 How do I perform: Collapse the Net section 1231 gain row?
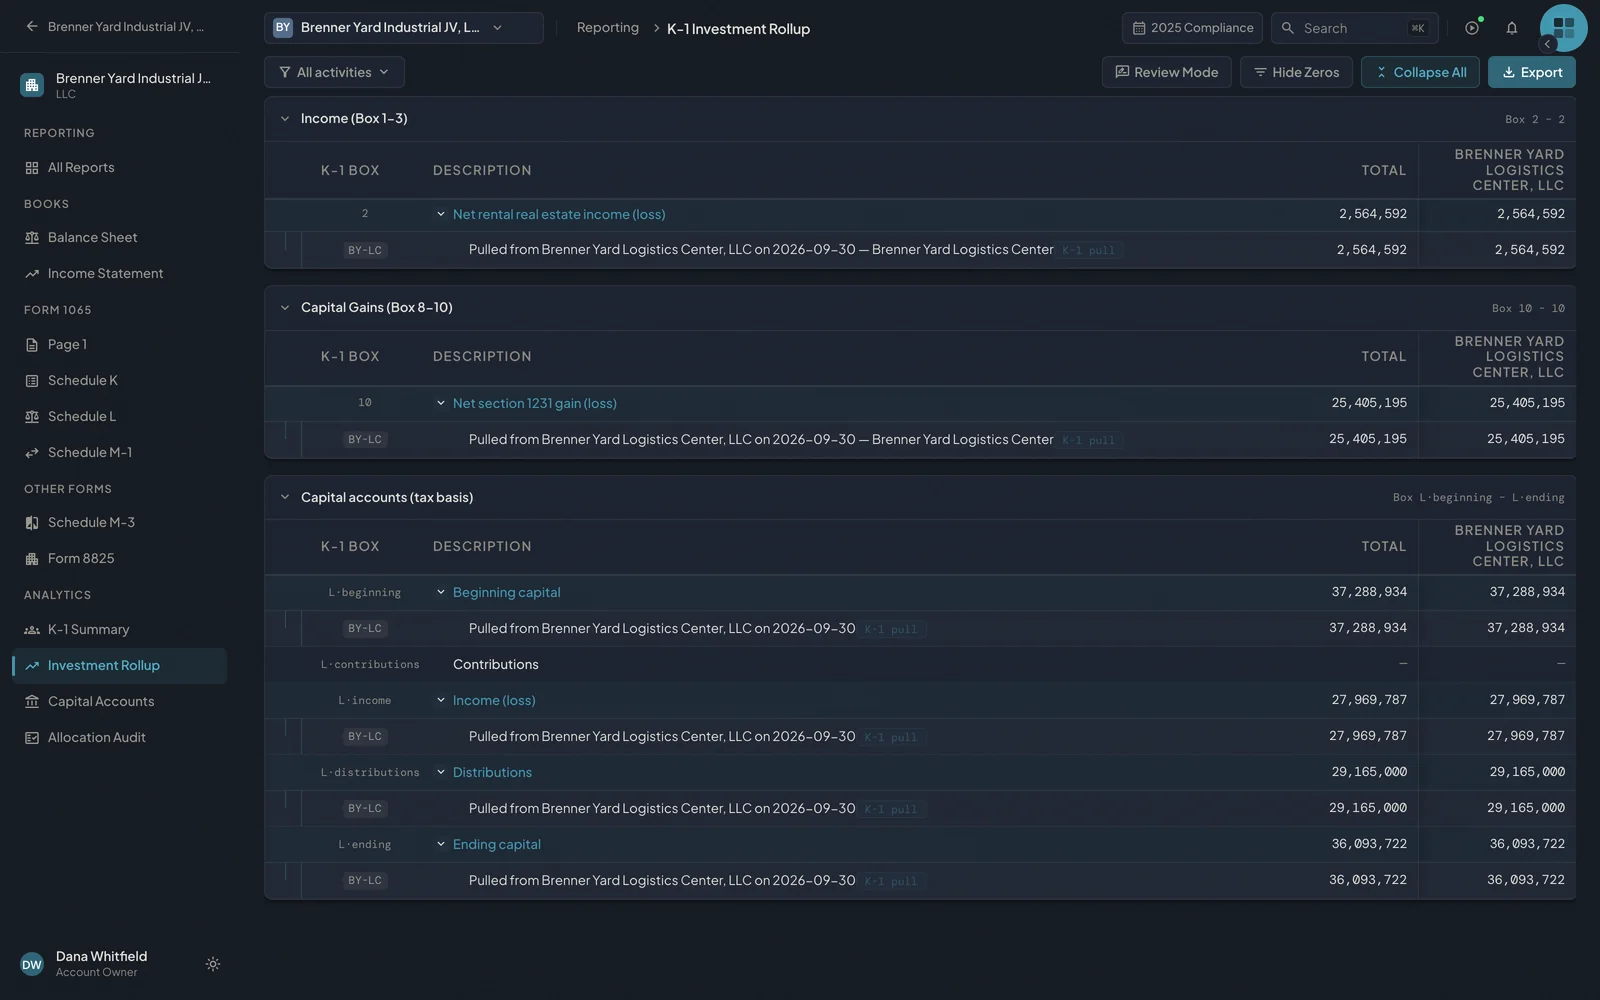point(441,403)
